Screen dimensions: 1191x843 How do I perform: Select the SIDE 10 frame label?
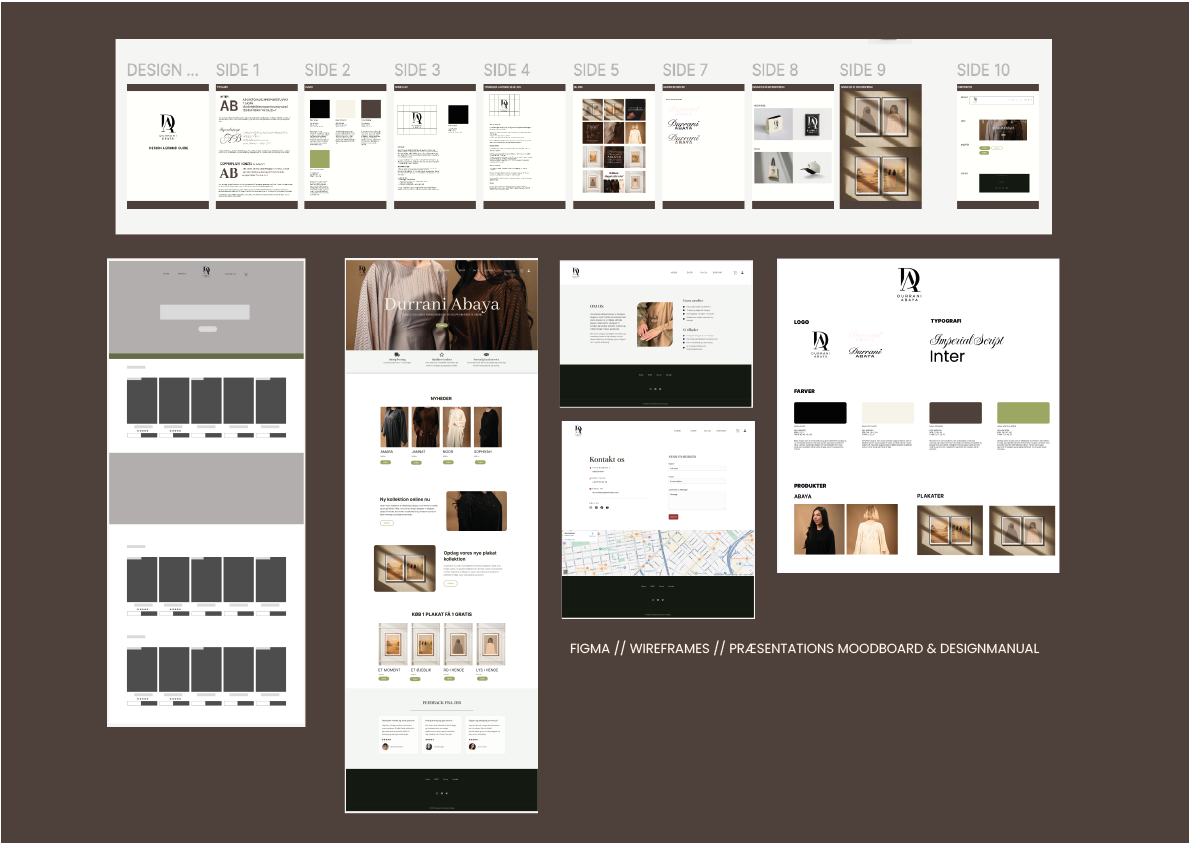983,70
